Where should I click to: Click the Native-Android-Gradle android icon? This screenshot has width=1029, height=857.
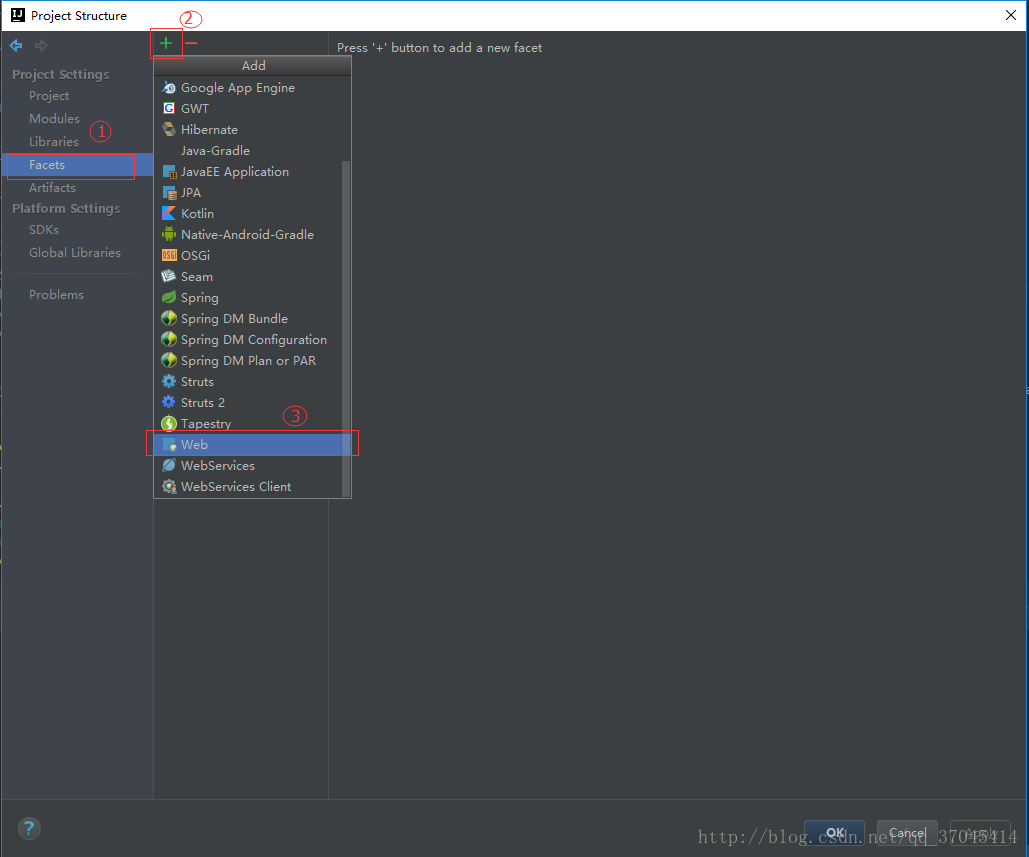tap(169, 234)
